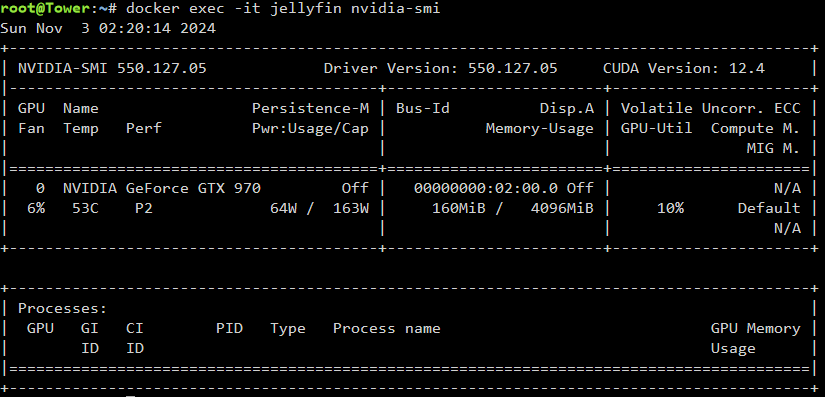
Task: Click the MIG M. header
Action: click(x=773, y=148)
